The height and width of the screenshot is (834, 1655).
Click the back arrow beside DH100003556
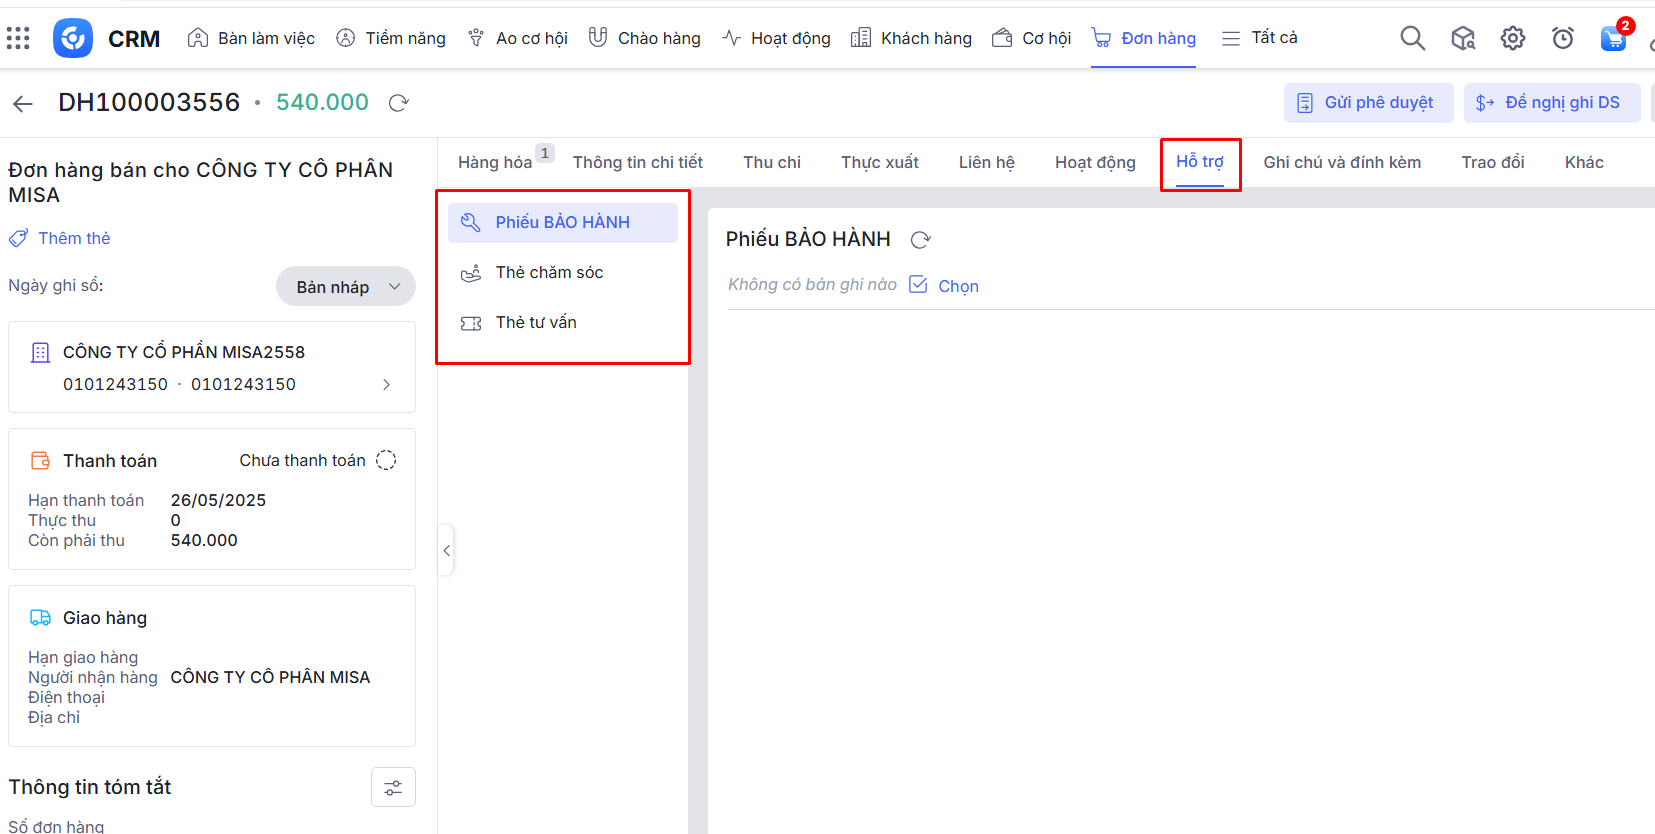pyautogui.click(x=23, y=103)
